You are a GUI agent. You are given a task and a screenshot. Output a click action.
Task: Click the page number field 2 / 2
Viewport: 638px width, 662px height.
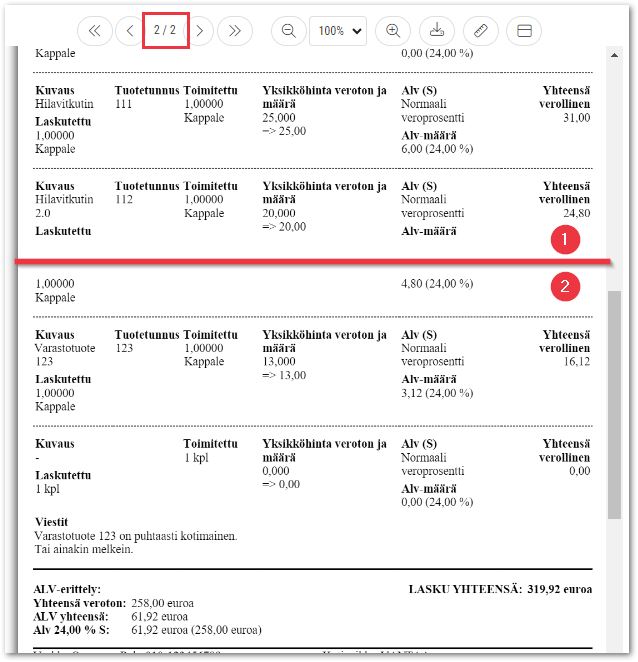tap(165, 30)
